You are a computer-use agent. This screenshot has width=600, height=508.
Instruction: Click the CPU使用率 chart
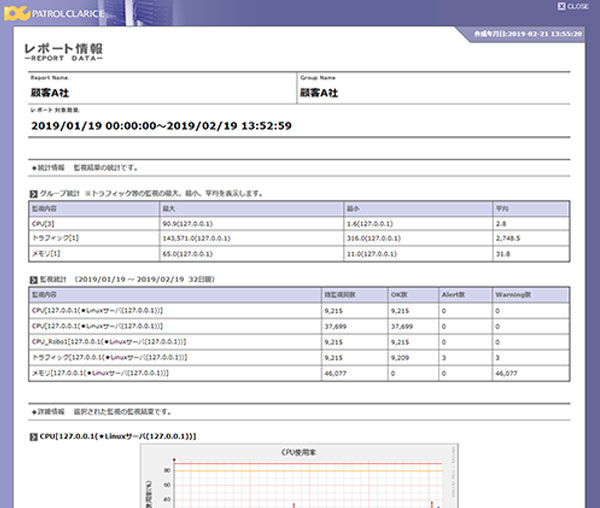[x=299, y=476]
